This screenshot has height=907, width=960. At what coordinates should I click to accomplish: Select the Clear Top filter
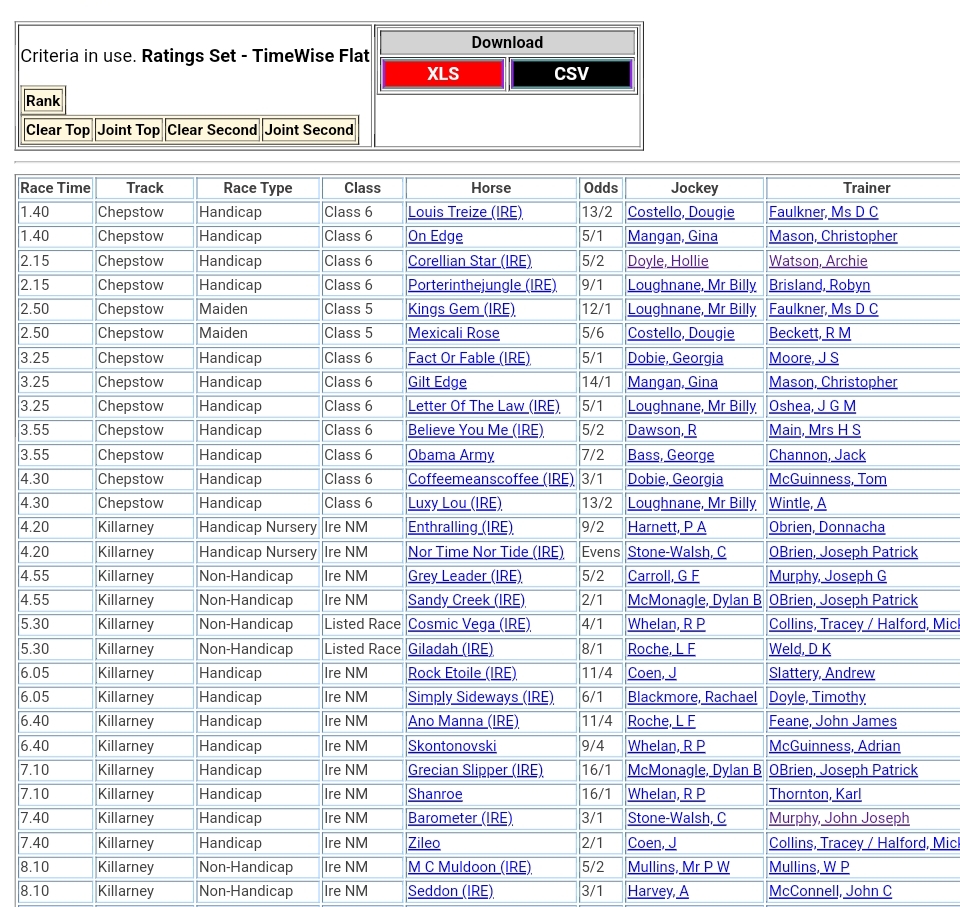[x=58, y=130]
